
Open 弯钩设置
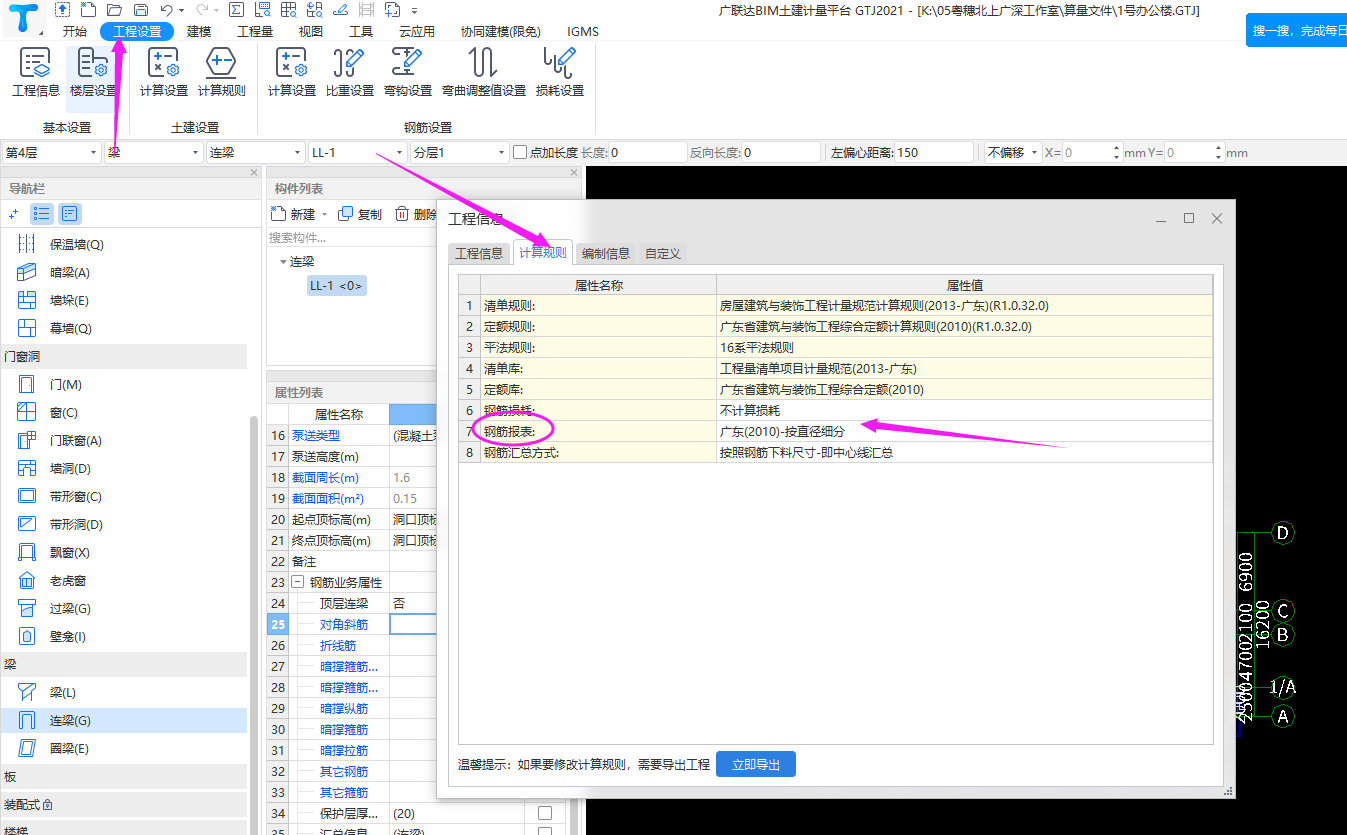tap(408, 72)
